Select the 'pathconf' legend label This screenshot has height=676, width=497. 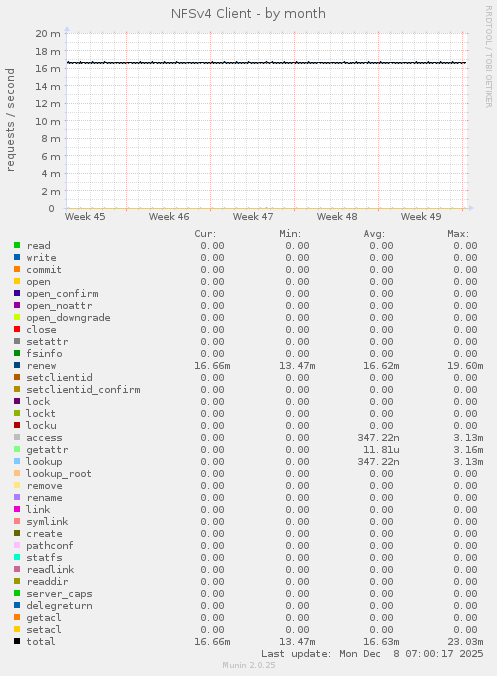(x=50, y=545)
